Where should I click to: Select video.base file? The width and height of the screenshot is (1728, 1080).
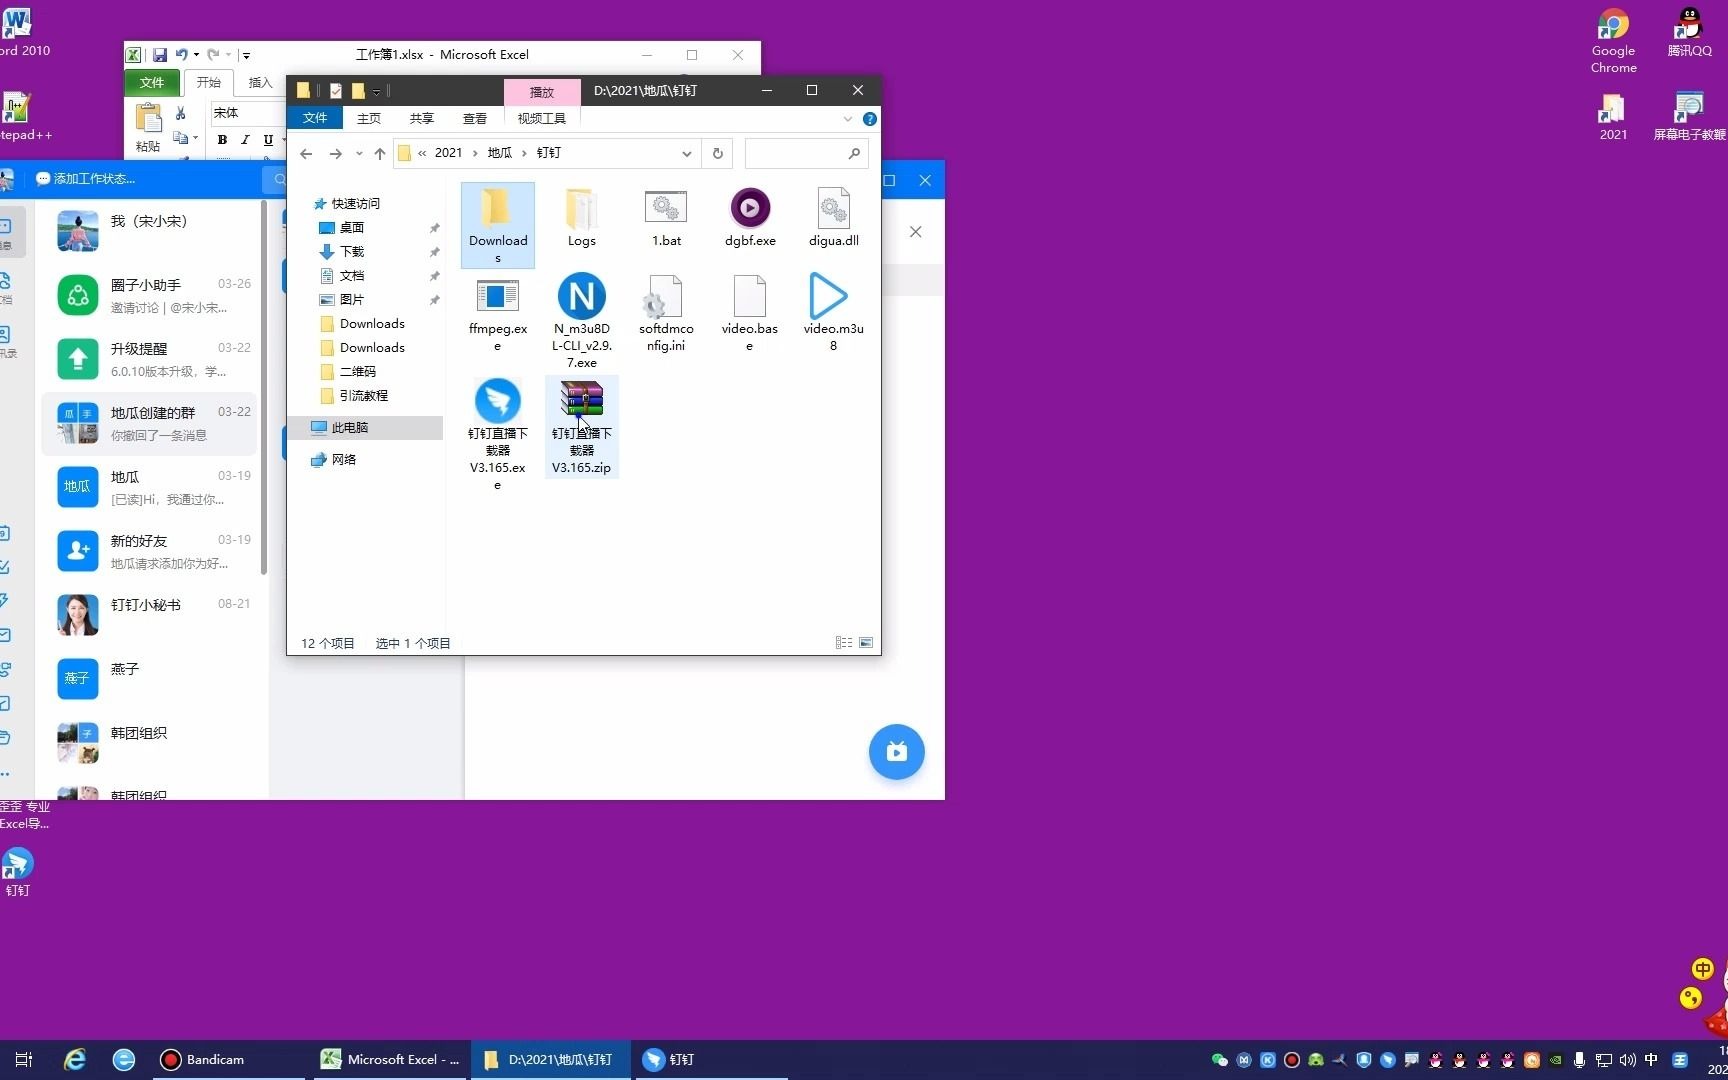pos(749,314)
